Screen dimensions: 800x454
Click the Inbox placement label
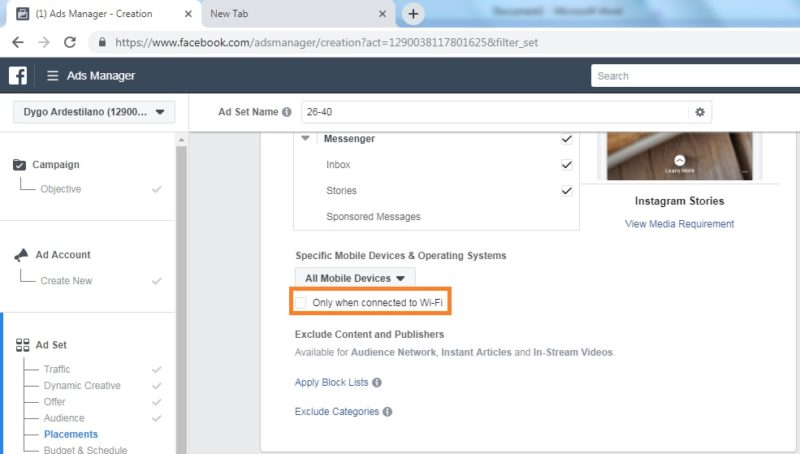pyautogui.click(x=338, y=164)
